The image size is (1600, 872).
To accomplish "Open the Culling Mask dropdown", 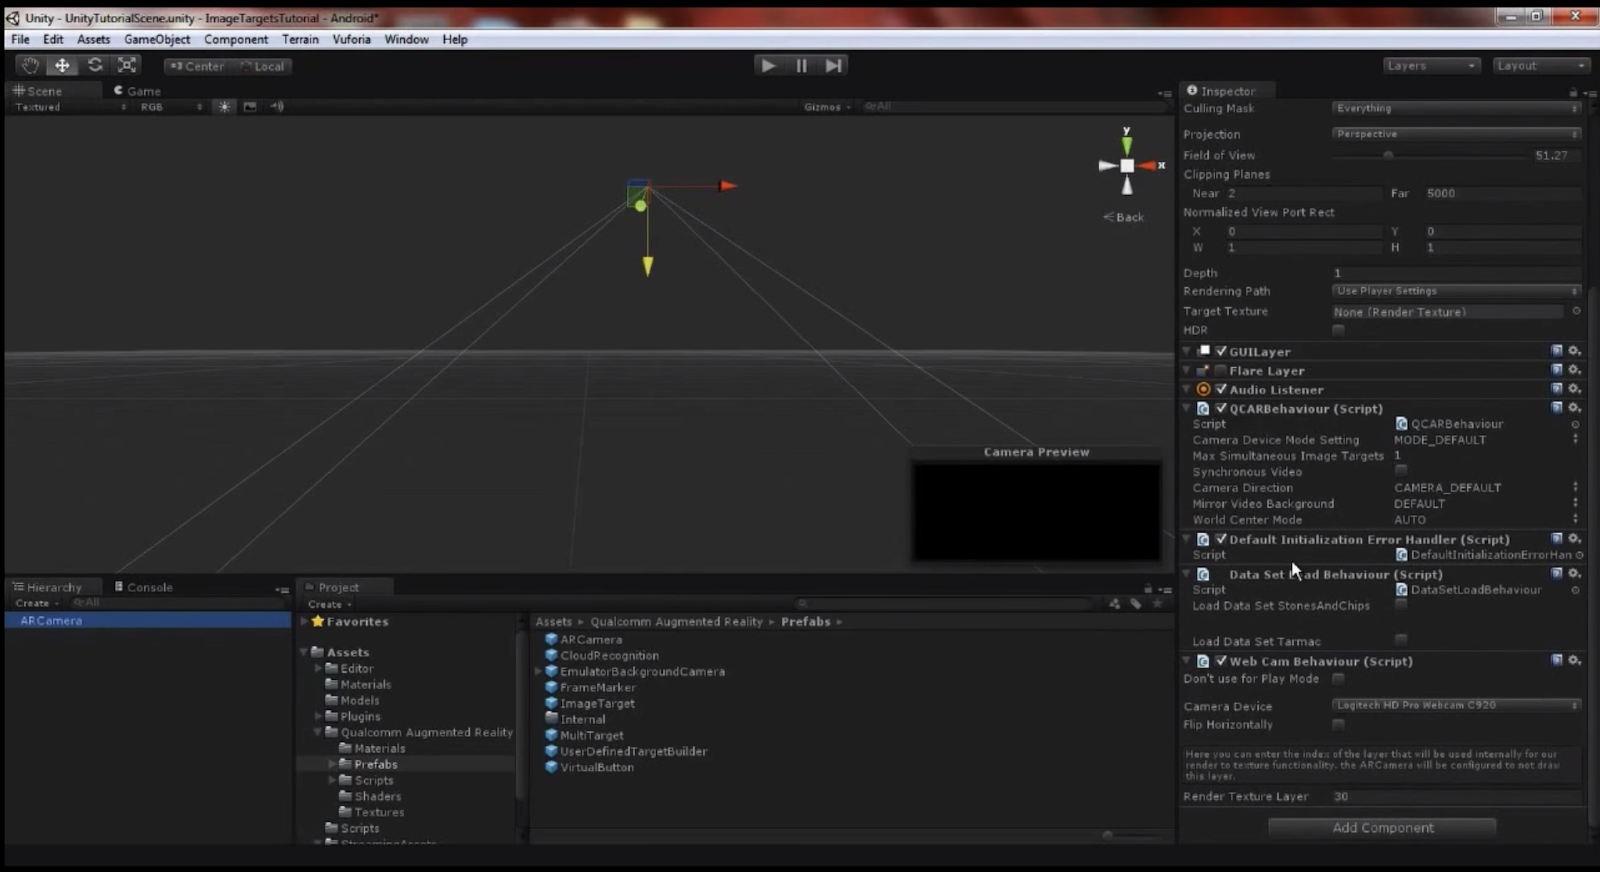I will (1456, 108).
